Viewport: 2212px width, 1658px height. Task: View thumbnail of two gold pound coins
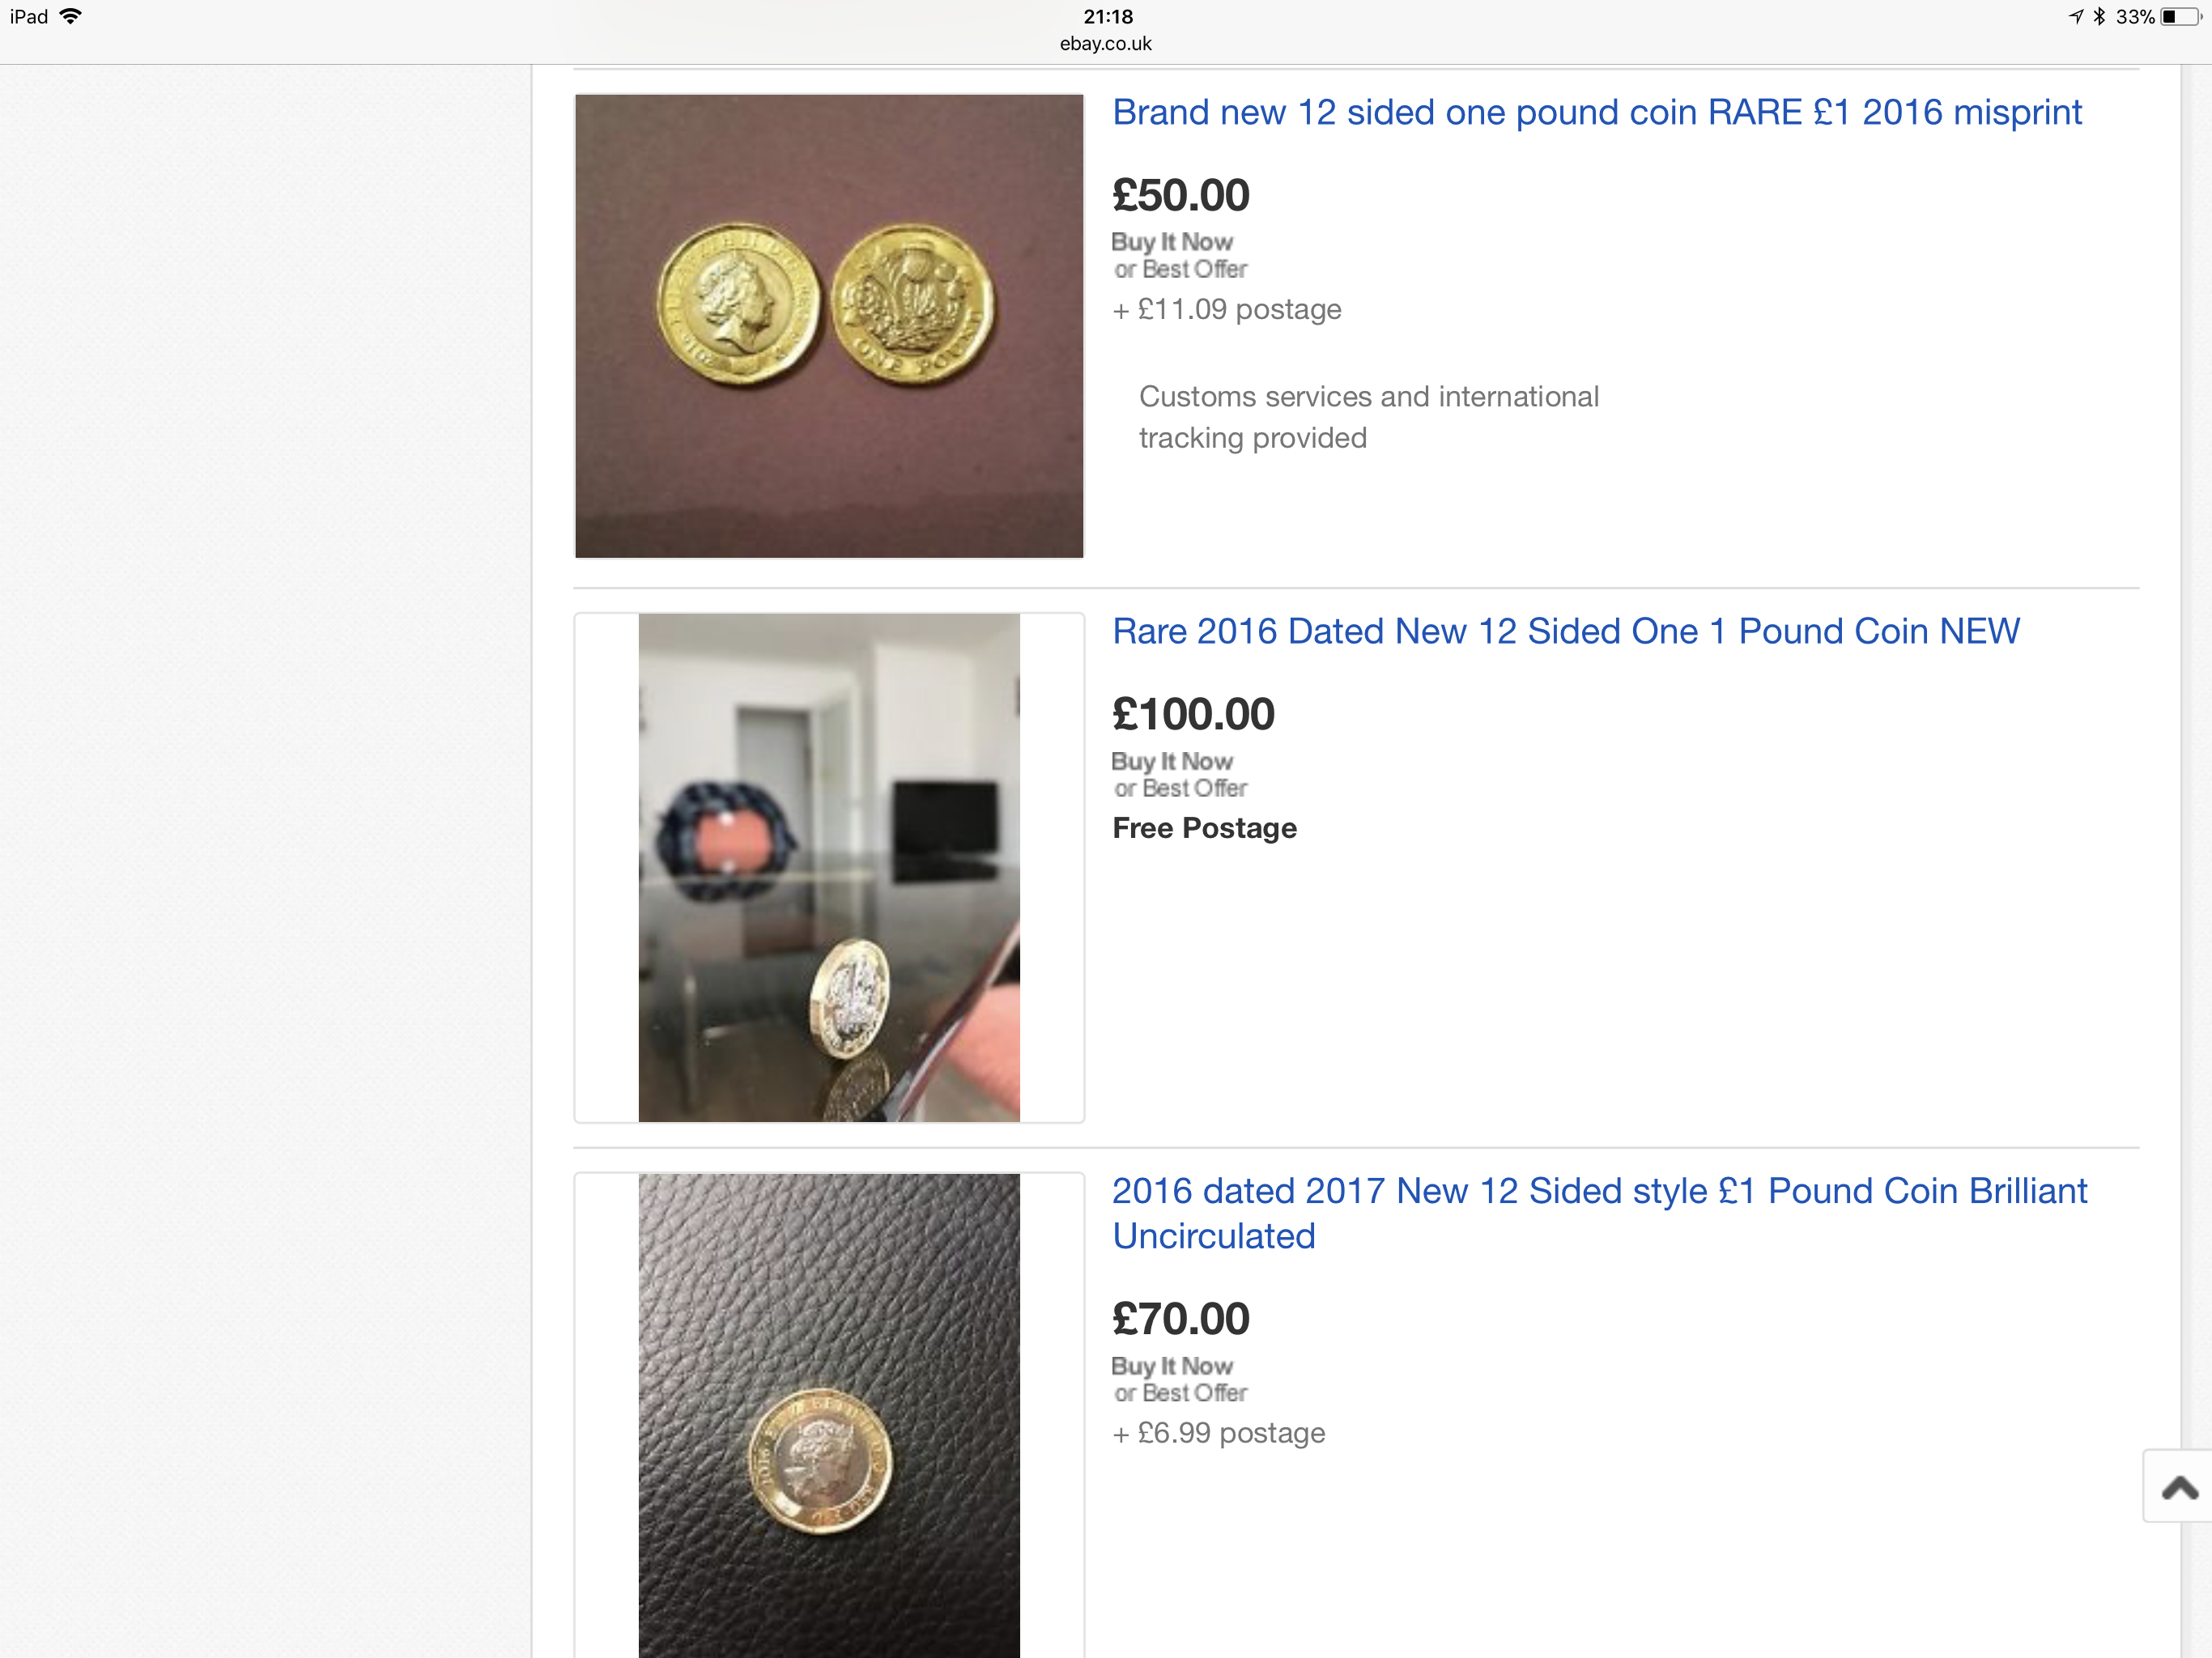pyautogui.click(x=828, y=326)
